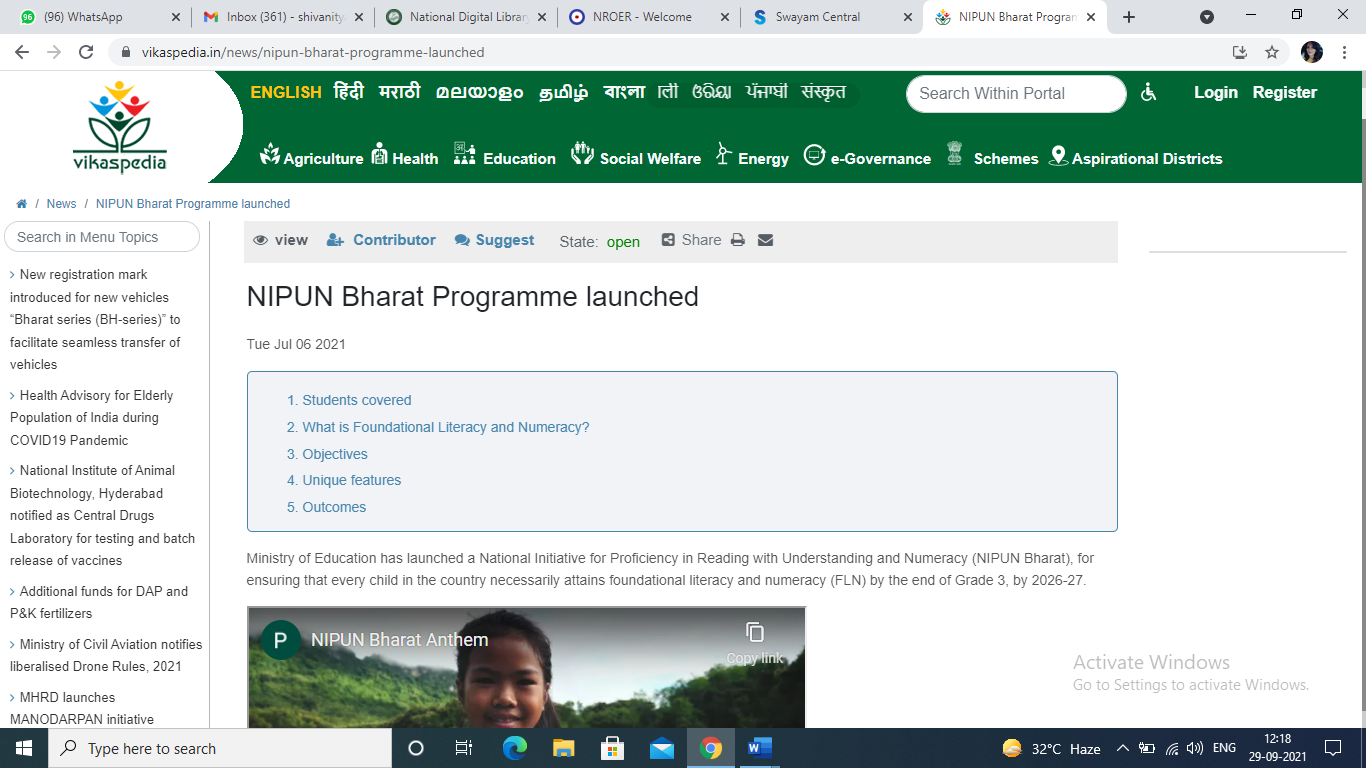Click the print icon beside Share
The width and height of the screenshot is (1366, 768).
[x=737, y=240]
